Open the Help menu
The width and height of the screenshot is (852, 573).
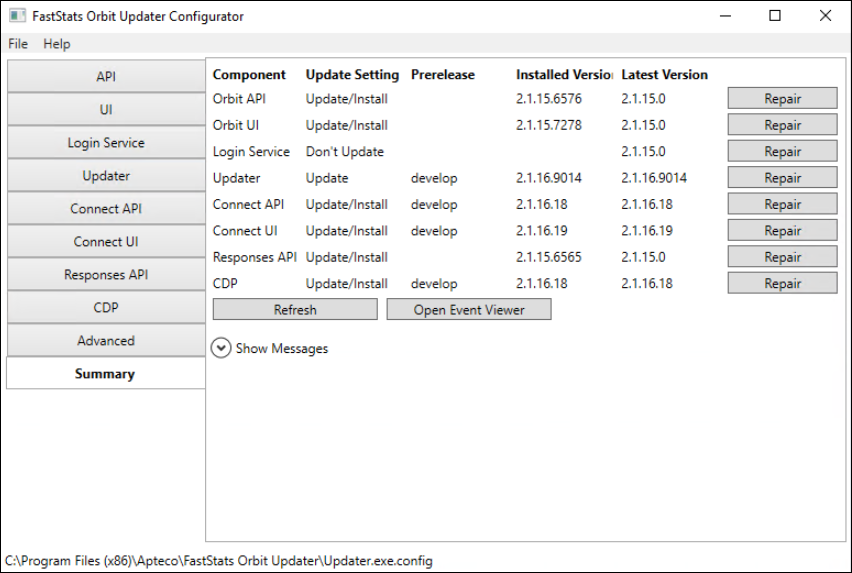pos(57,44)
